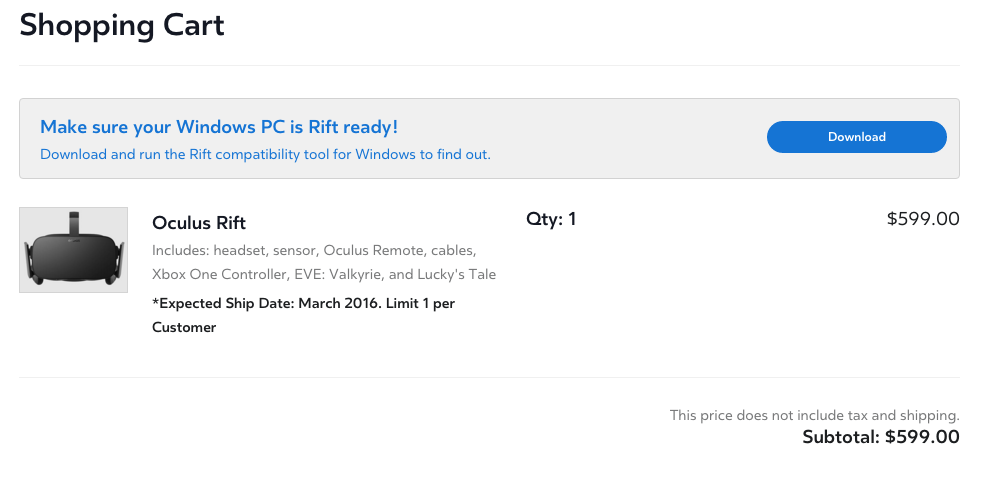Click the $599.00 price in the product row
This screenshot has width=982, height=485.
tap(922, 219)
